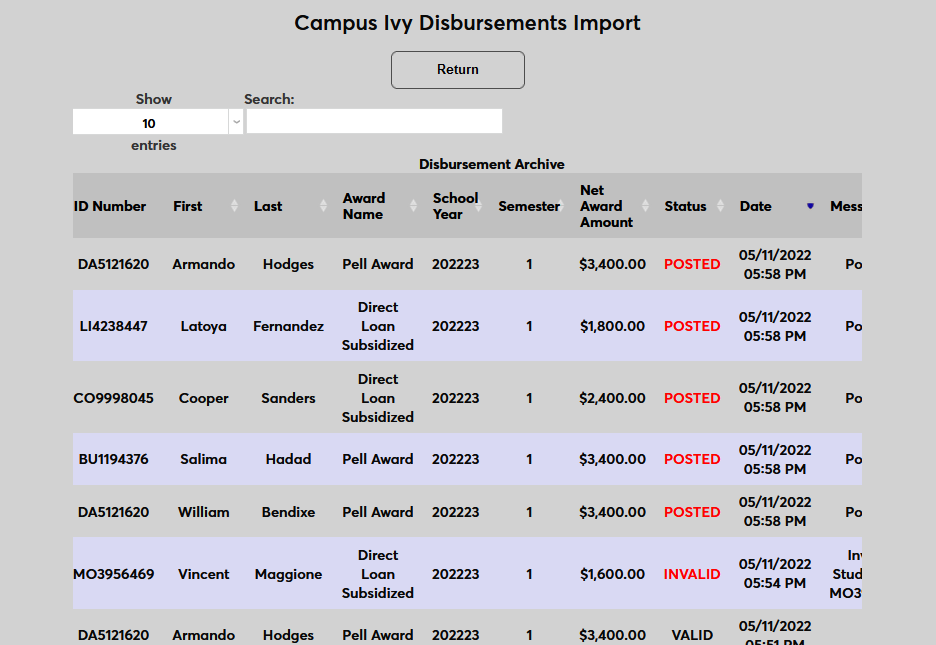The image size is (936, 645).
Task: Click inside the Search field
Action: click(x=374, y=121)
